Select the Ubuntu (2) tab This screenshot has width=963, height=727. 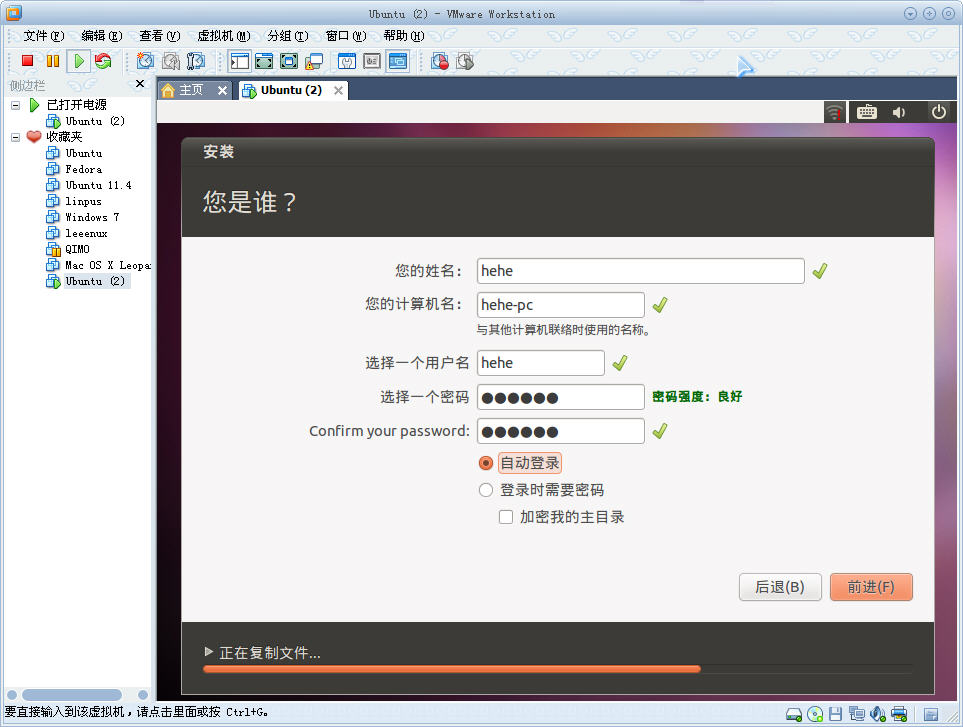290,90
